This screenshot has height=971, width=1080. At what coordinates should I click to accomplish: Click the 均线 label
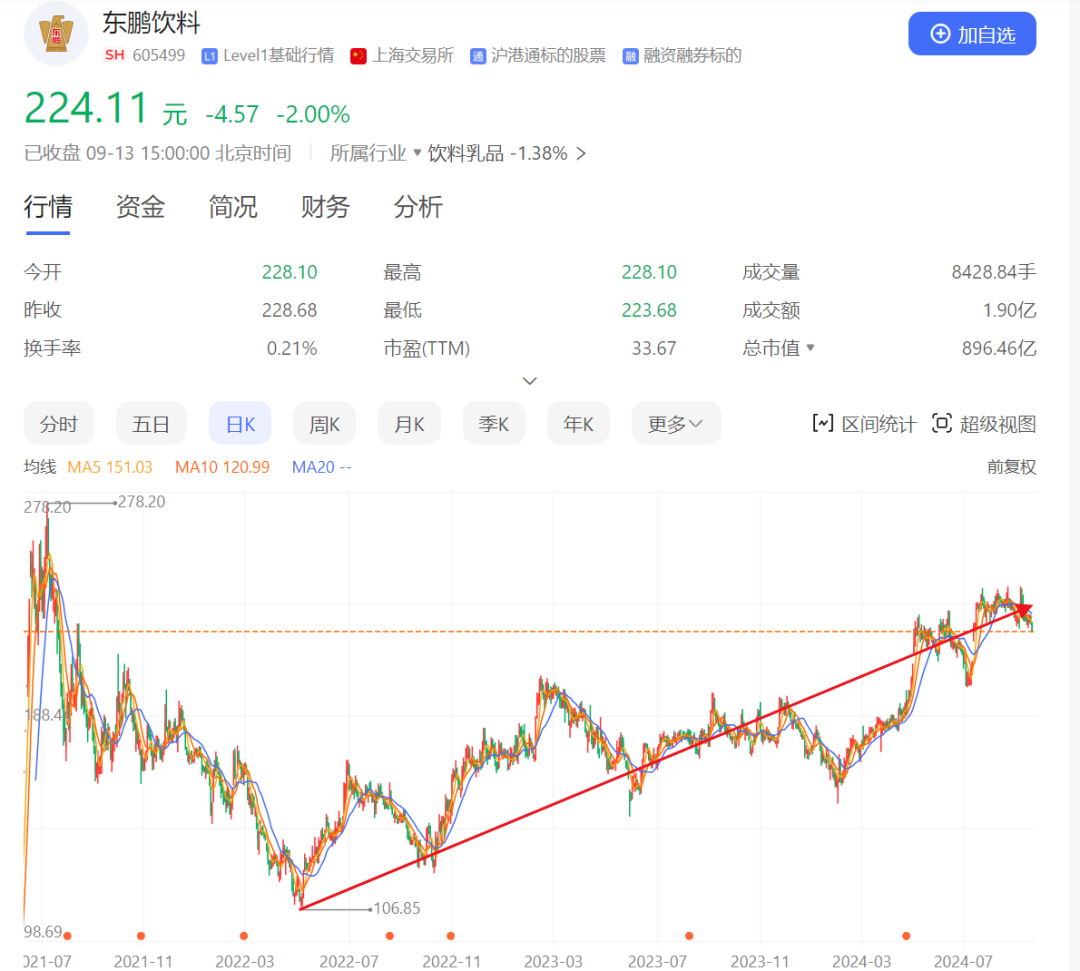click(40, 467)
